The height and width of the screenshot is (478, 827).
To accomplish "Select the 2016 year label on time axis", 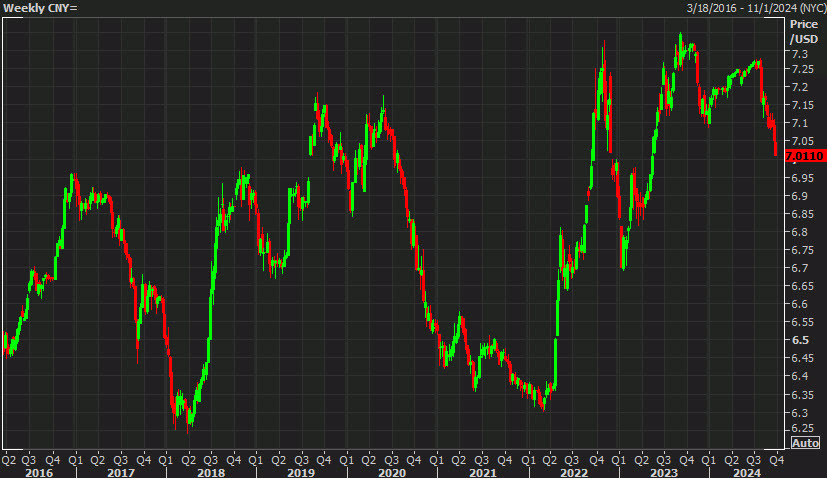I will point(39,472).
